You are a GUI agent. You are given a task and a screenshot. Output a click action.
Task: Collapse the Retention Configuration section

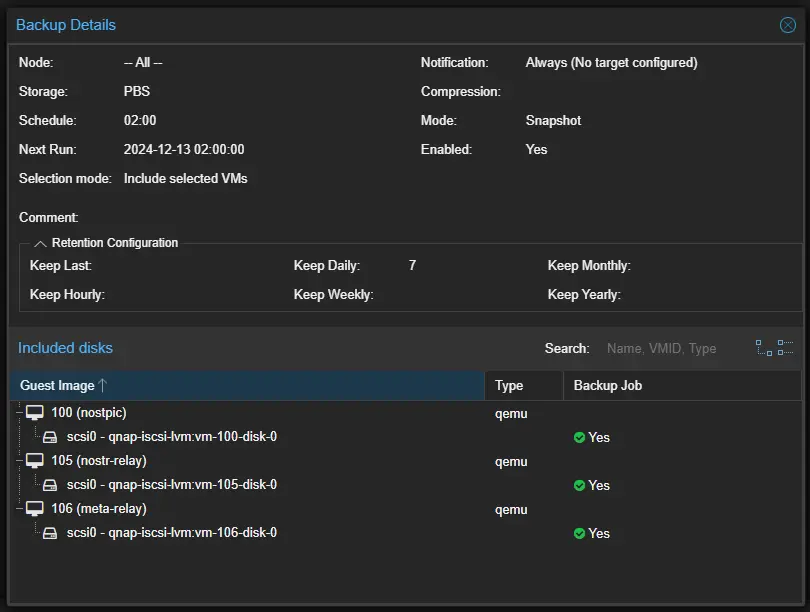(41, 243)
